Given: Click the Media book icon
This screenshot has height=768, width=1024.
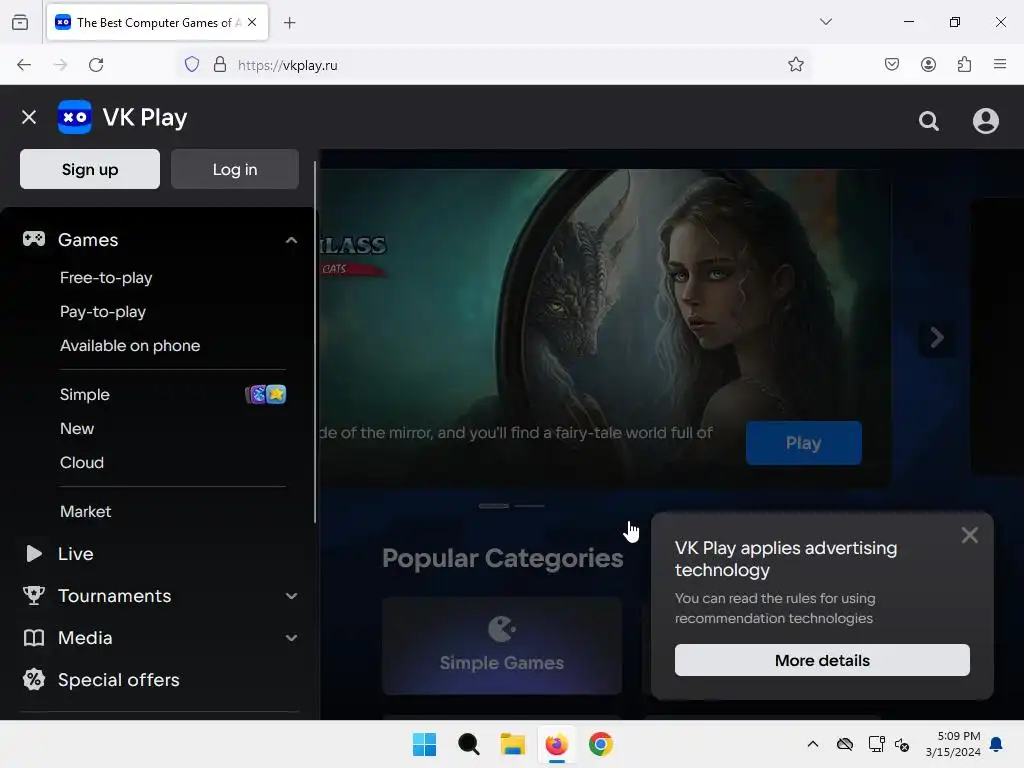Looking at the screenshot, I should (34, 637).
